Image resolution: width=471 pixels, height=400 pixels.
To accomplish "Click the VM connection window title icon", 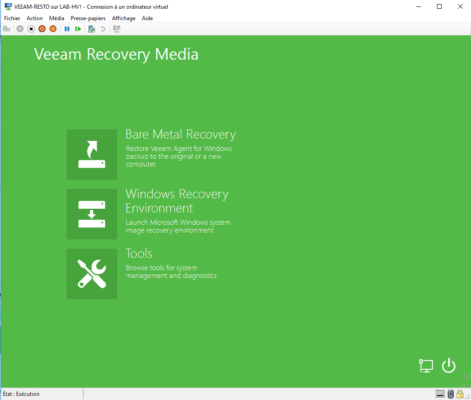I will pyautogui.click(x=8, y=6).
